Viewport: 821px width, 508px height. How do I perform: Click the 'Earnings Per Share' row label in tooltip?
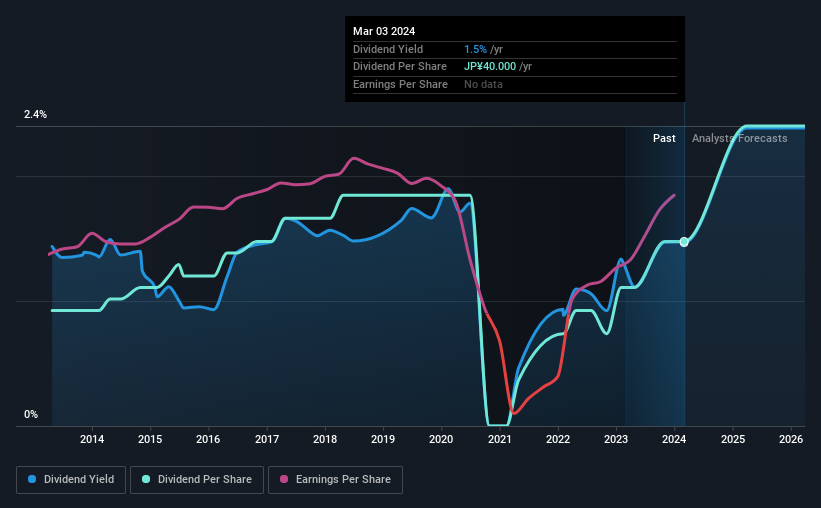[401, 84]
